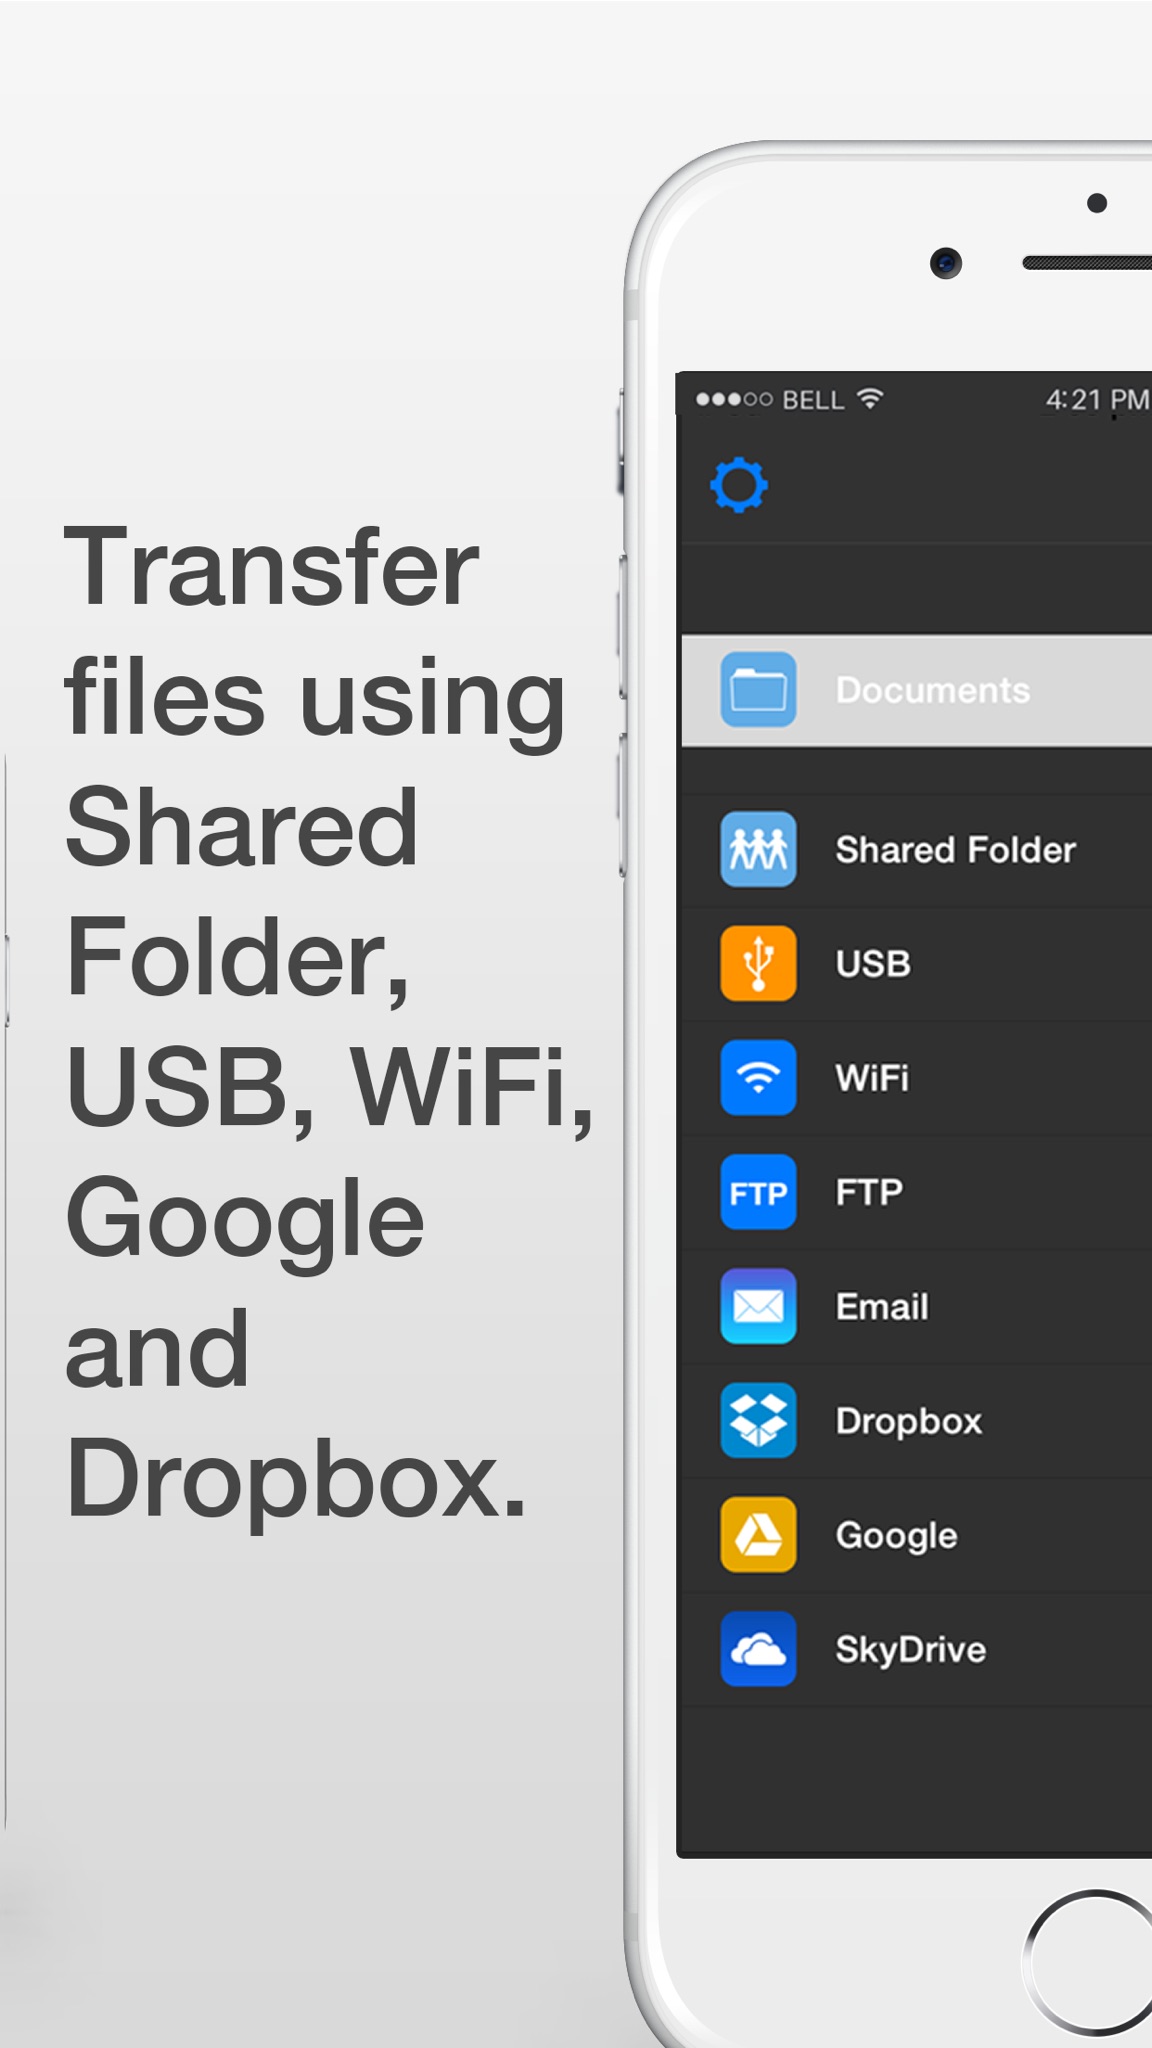Screen dimensions: 1152x2048
Task: Tap the yellow Google Drive icon
Action: [758, 1535]
